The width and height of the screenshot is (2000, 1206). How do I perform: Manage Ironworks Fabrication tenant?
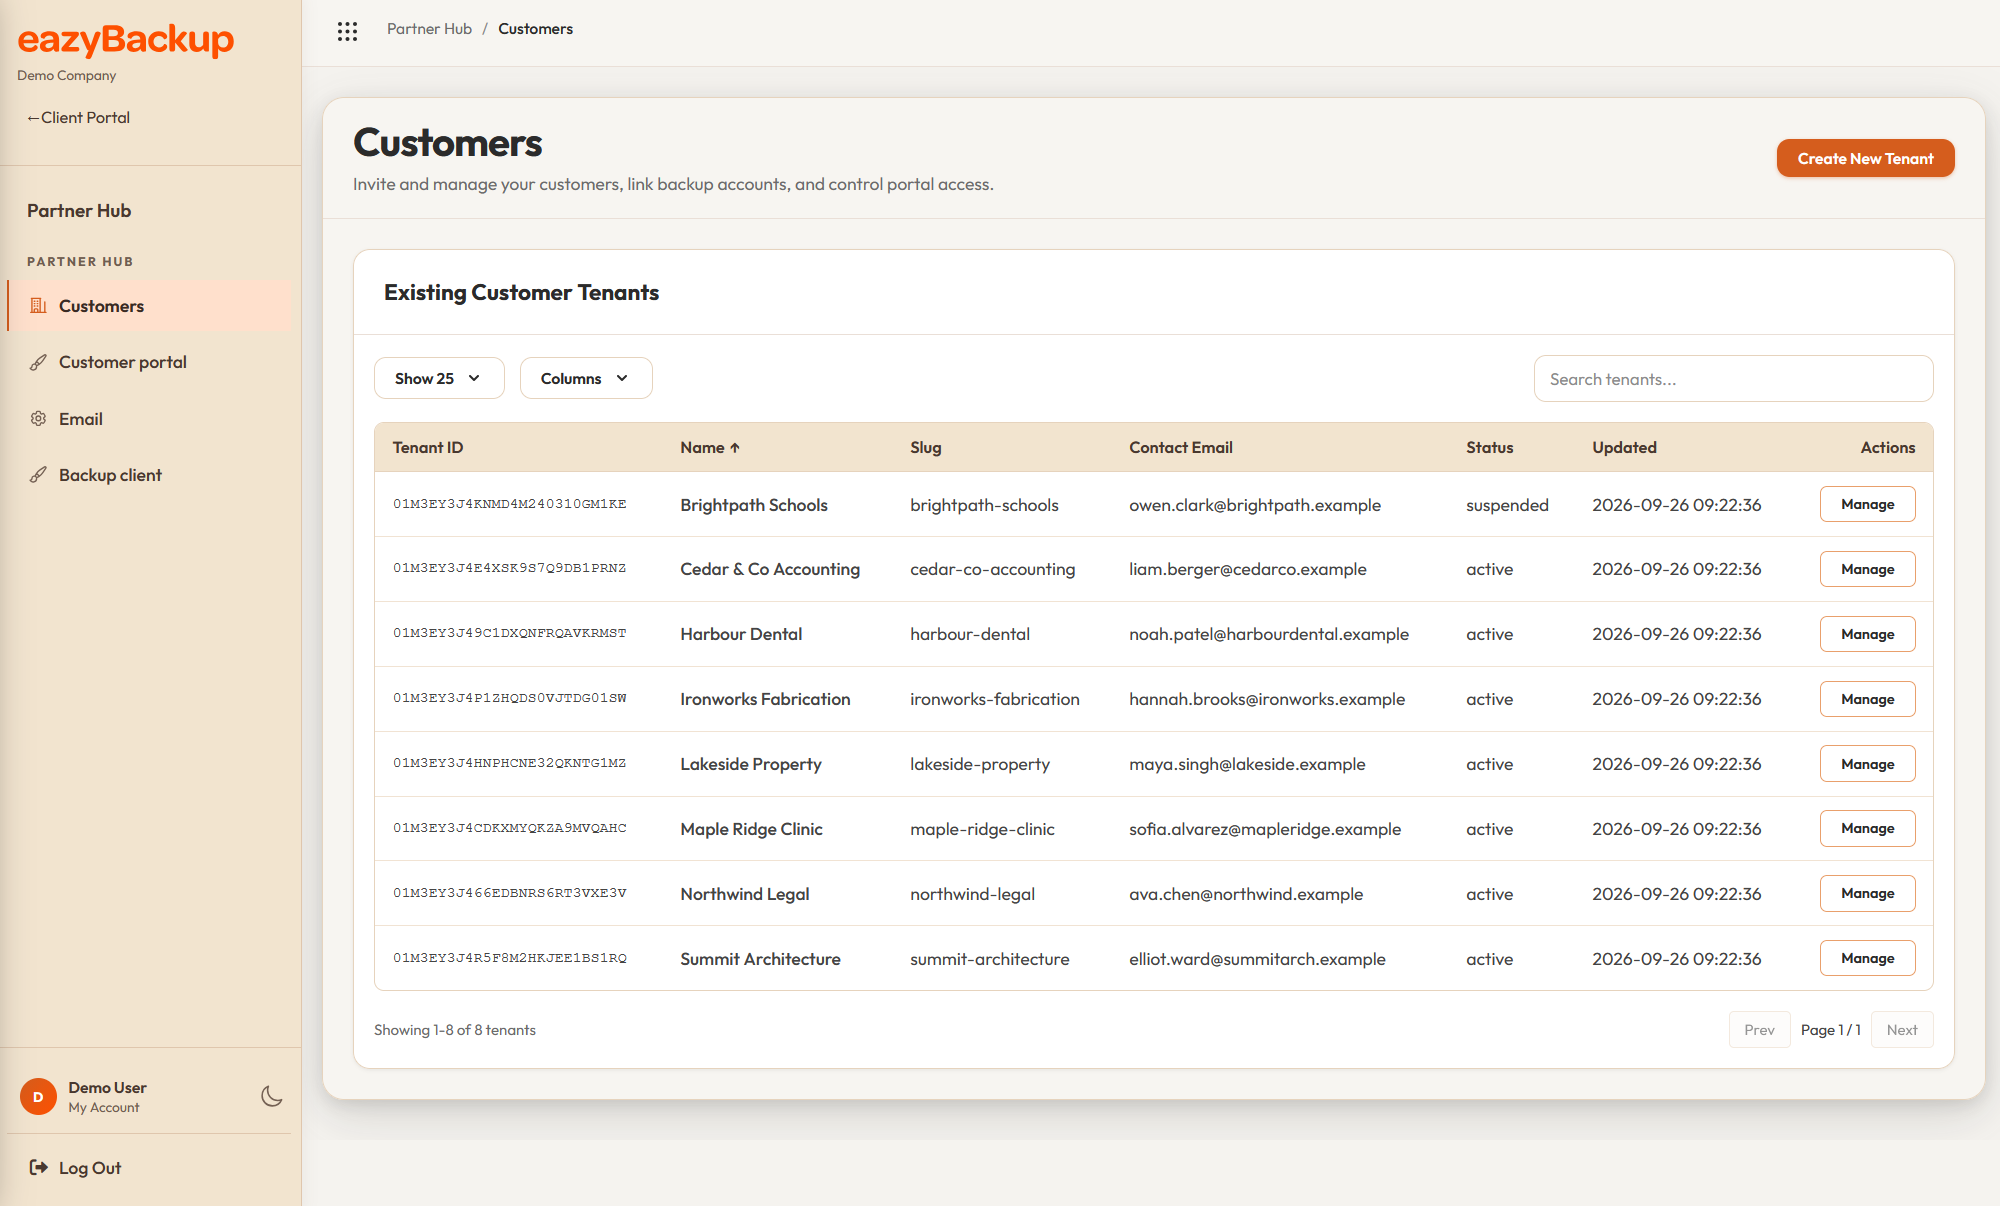1867,699
